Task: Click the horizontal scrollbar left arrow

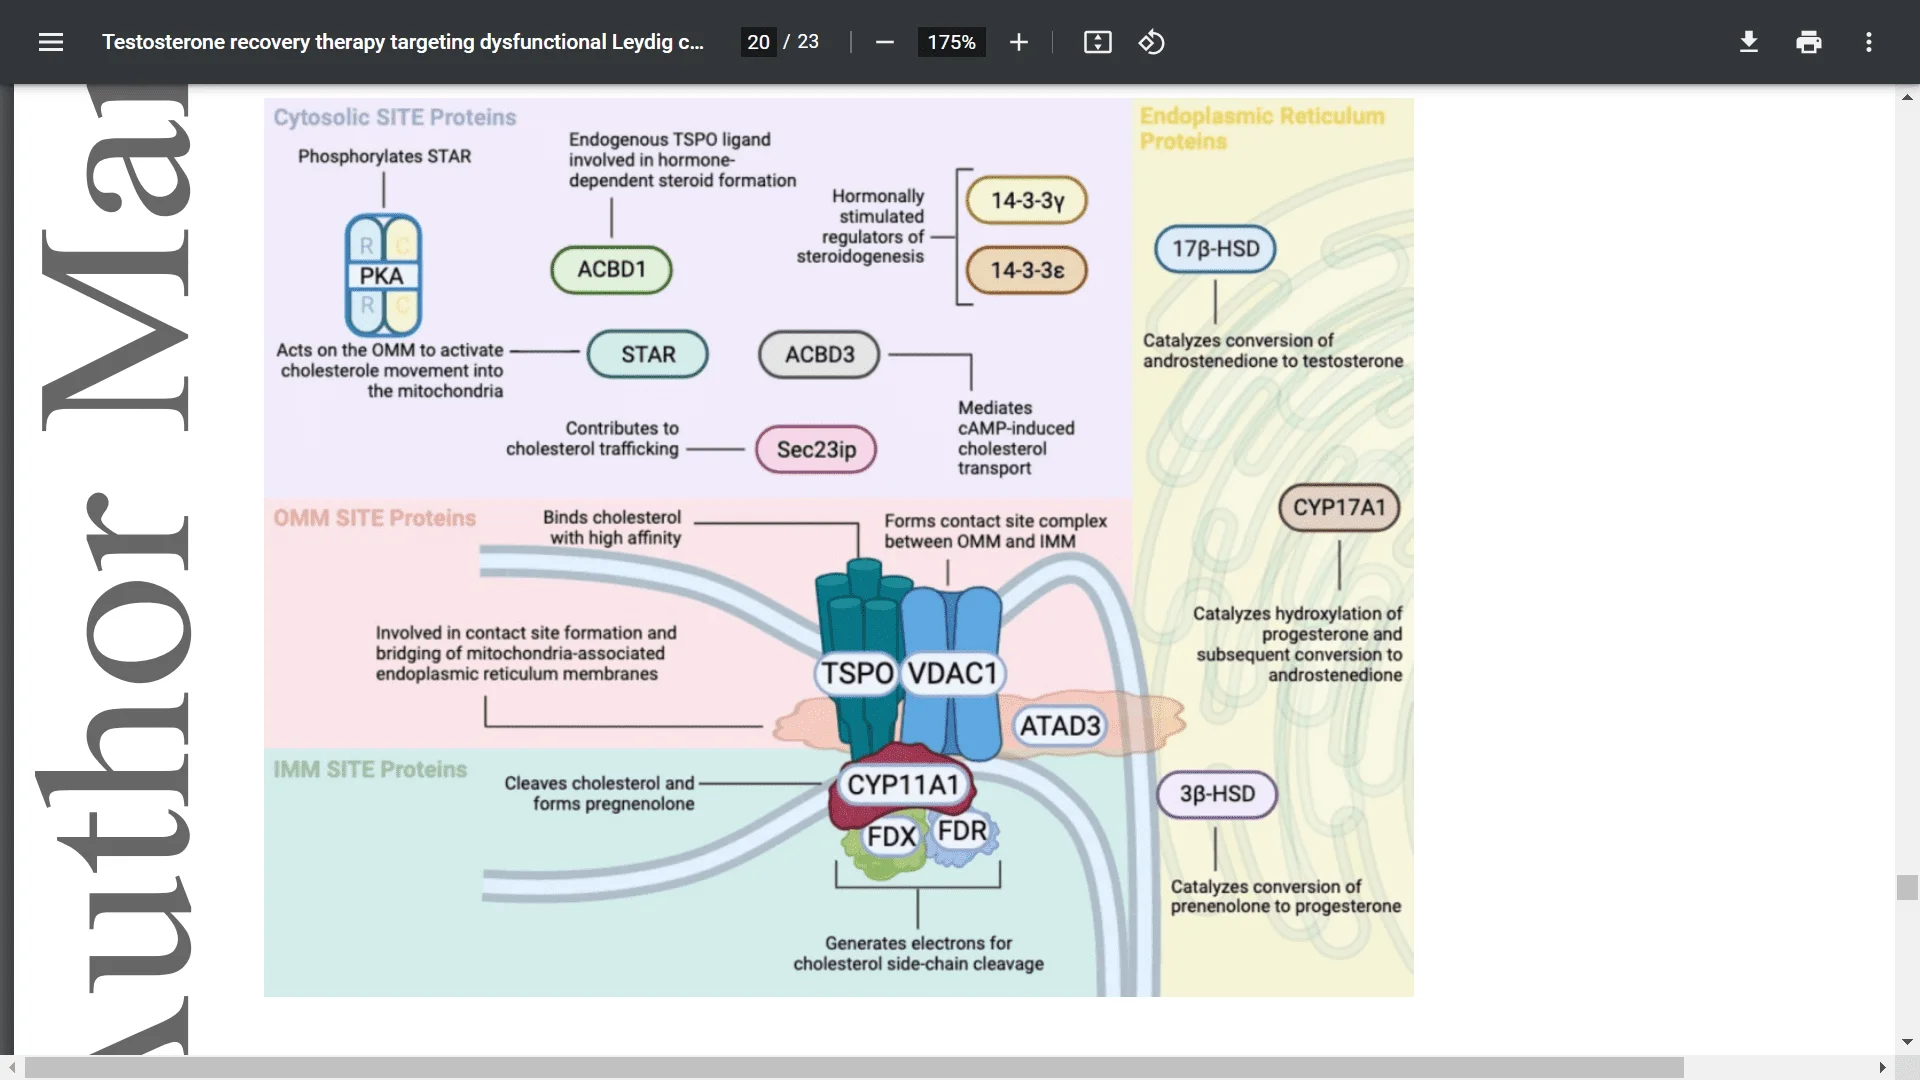Action: point(11,1067)
